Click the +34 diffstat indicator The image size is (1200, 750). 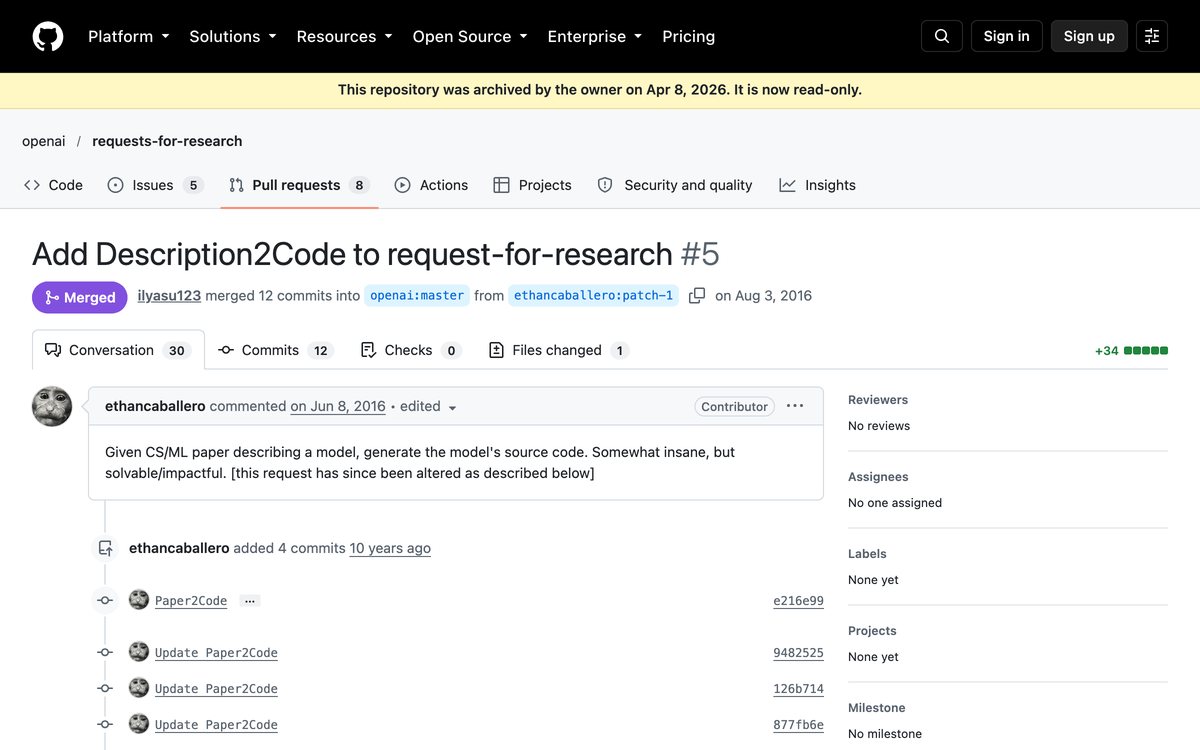click(1131, 351)
